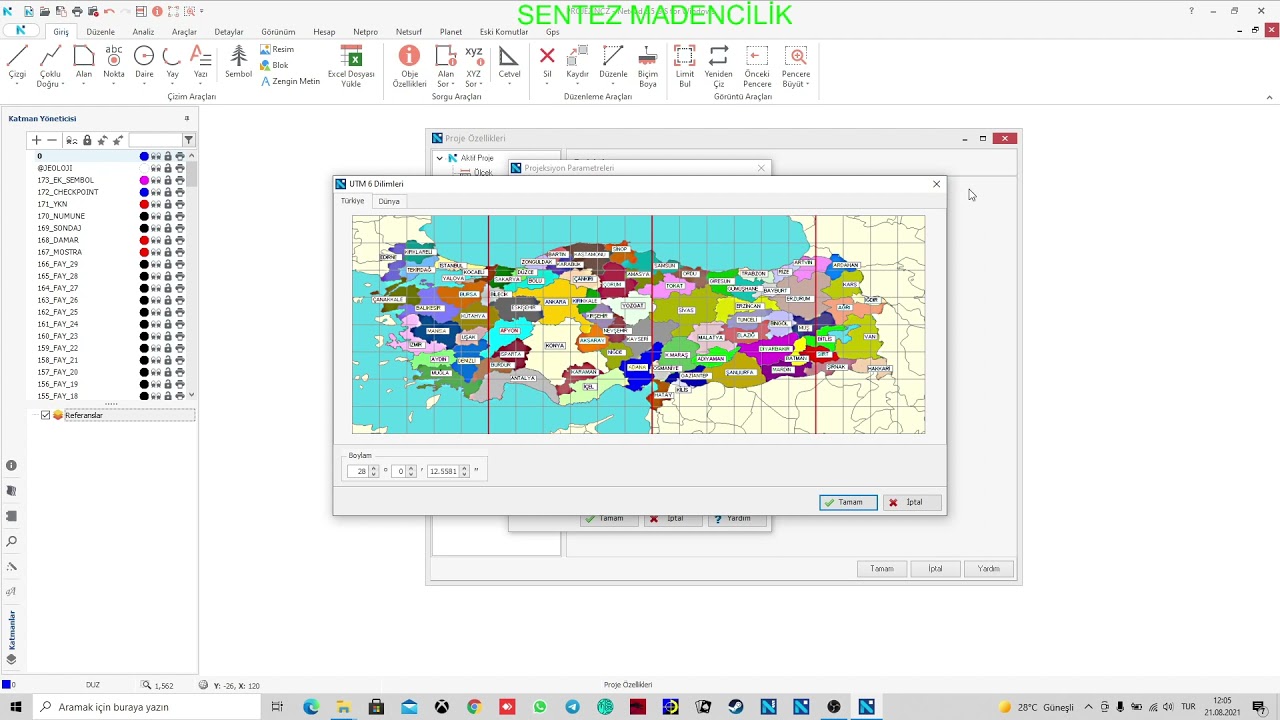Click the Önceki Pencere previous view tool

click(757, 65)
